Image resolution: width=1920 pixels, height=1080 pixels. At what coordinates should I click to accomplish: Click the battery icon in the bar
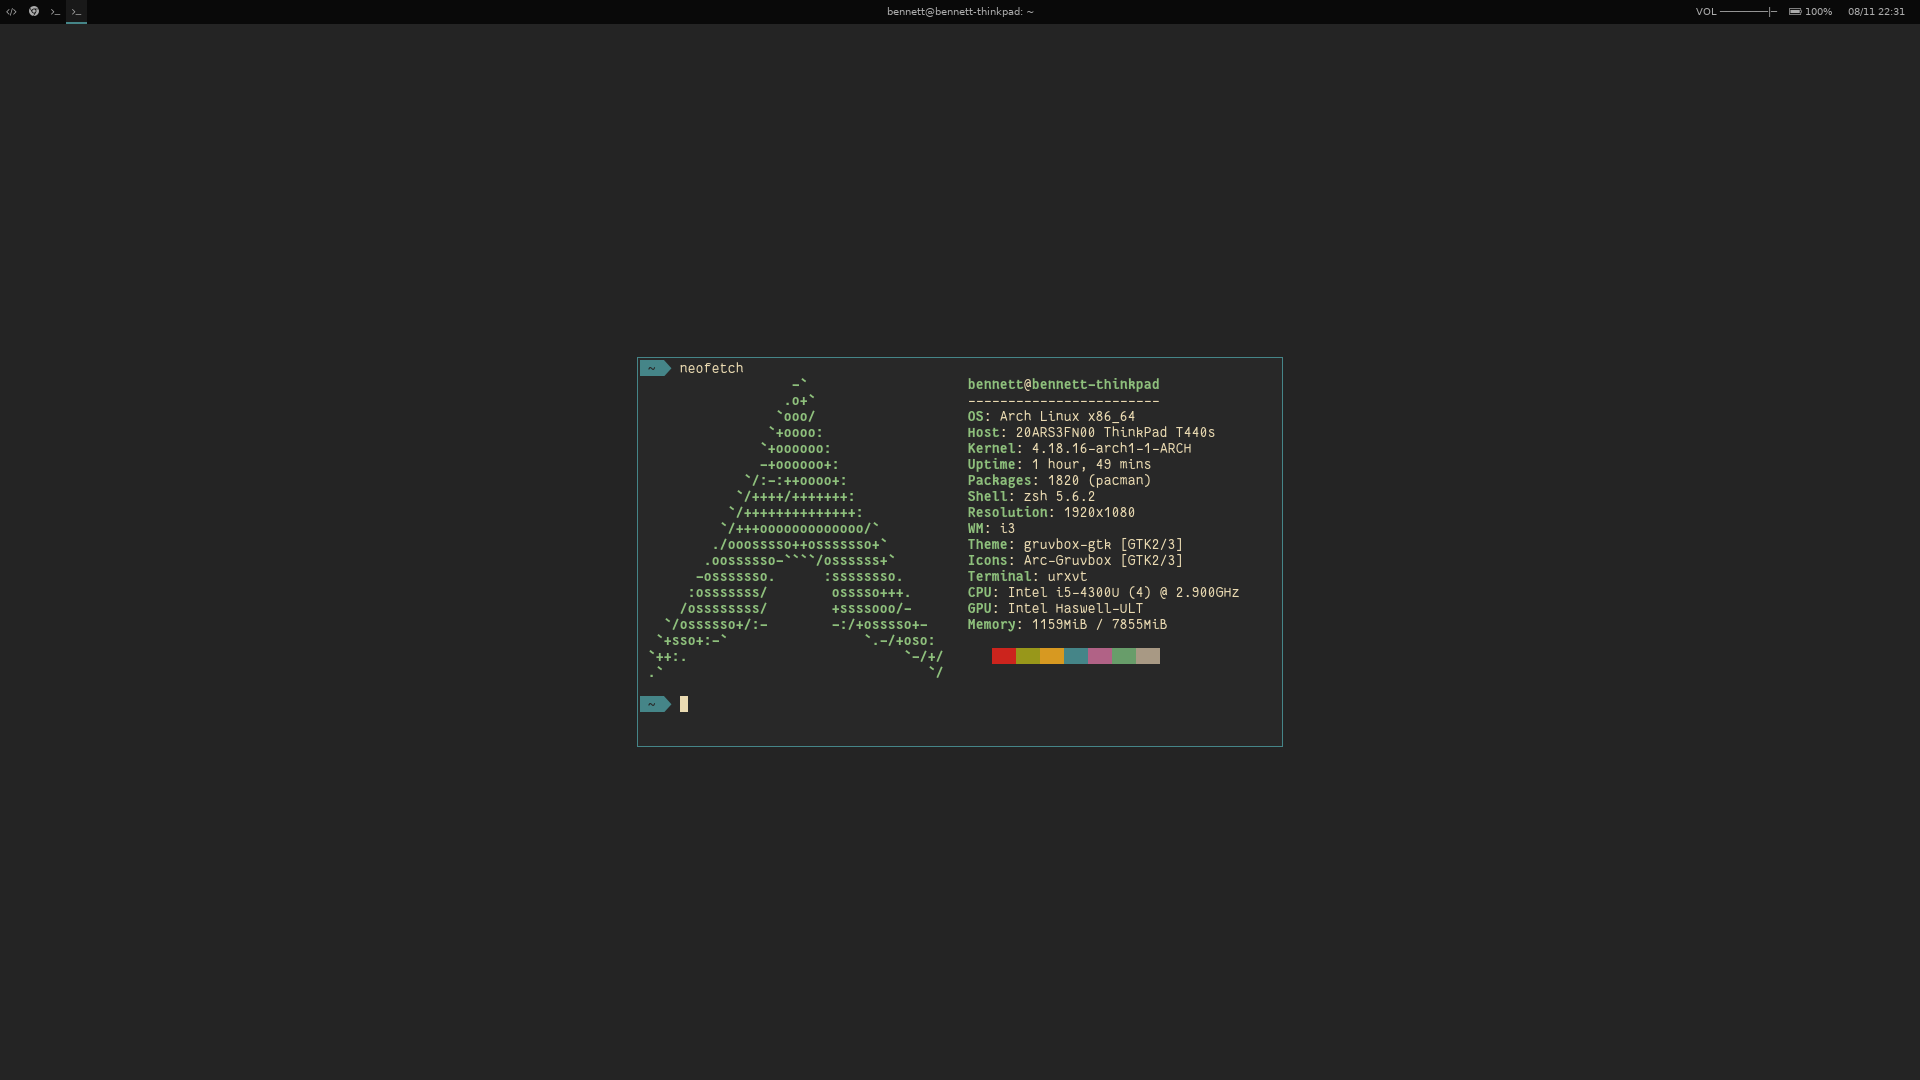(x=1795, y=12)
